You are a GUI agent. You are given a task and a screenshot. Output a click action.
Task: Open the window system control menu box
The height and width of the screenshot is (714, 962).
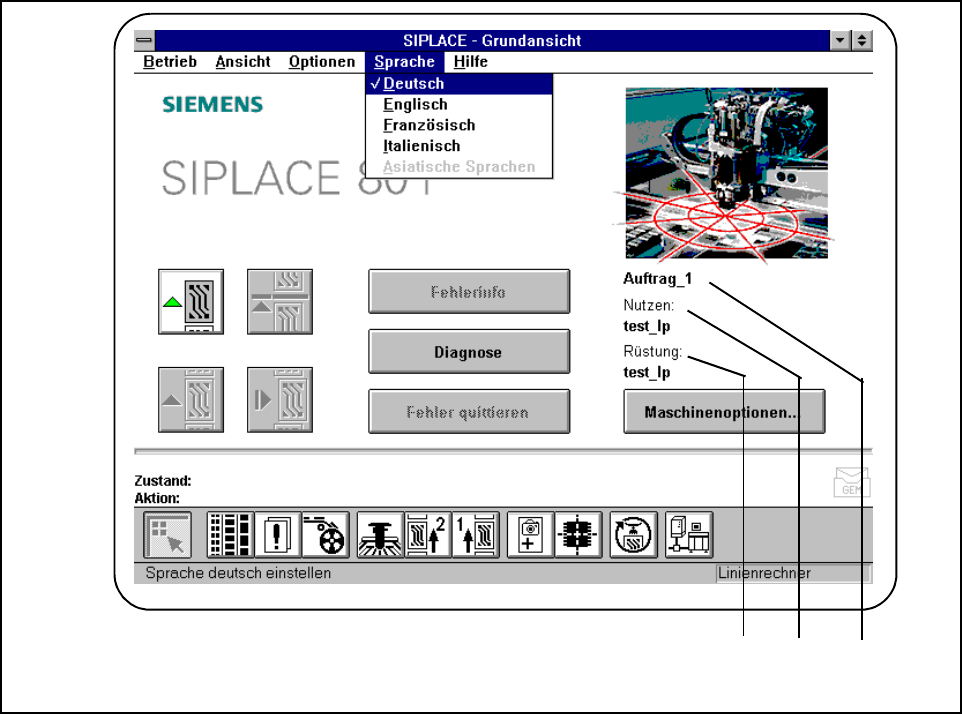[144, 40]
